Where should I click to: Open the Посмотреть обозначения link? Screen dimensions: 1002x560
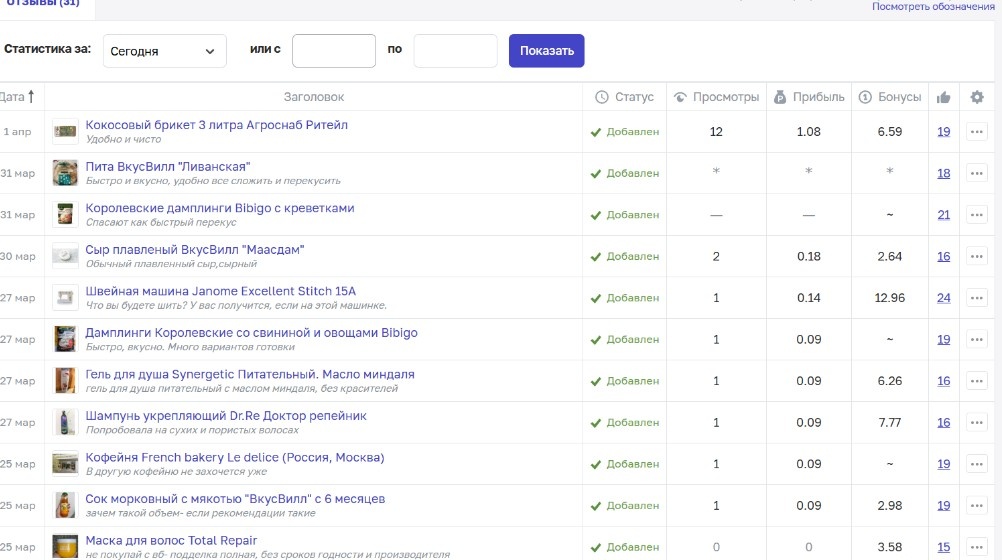click(x=933, y=7)
